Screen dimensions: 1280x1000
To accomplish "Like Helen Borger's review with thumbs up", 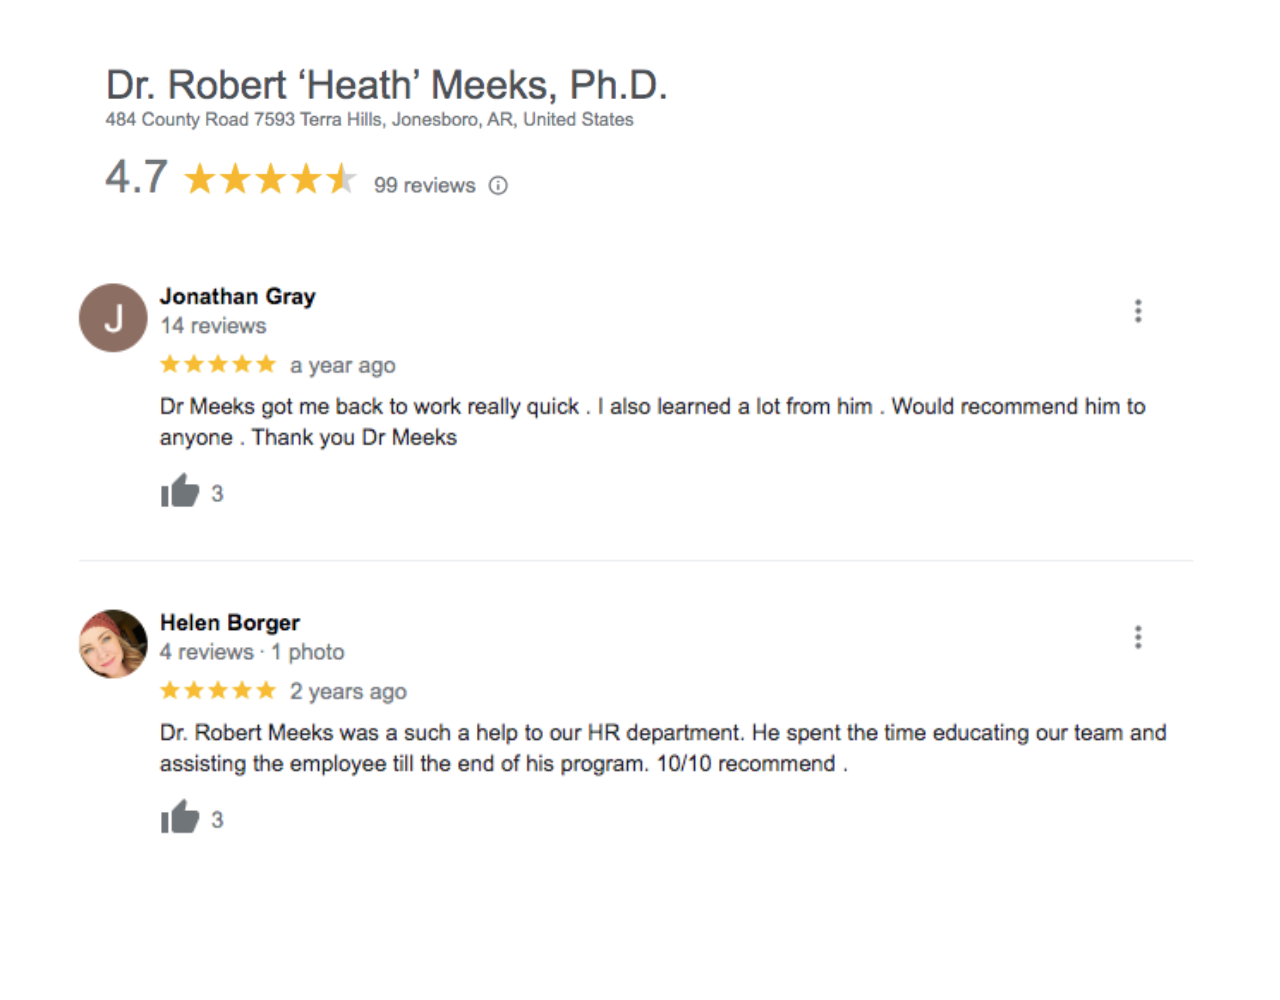I will (180, 817).
